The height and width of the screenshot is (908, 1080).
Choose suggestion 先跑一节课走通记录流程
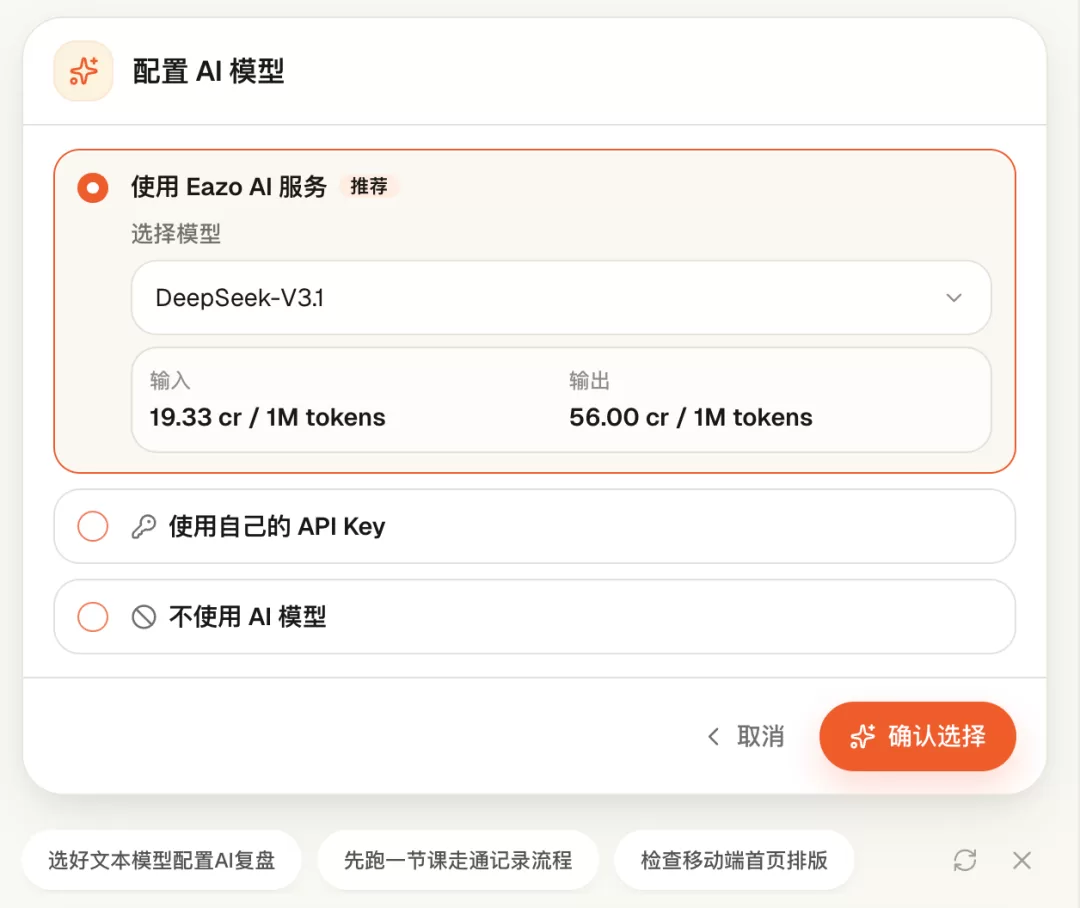(x=458, y=860)
